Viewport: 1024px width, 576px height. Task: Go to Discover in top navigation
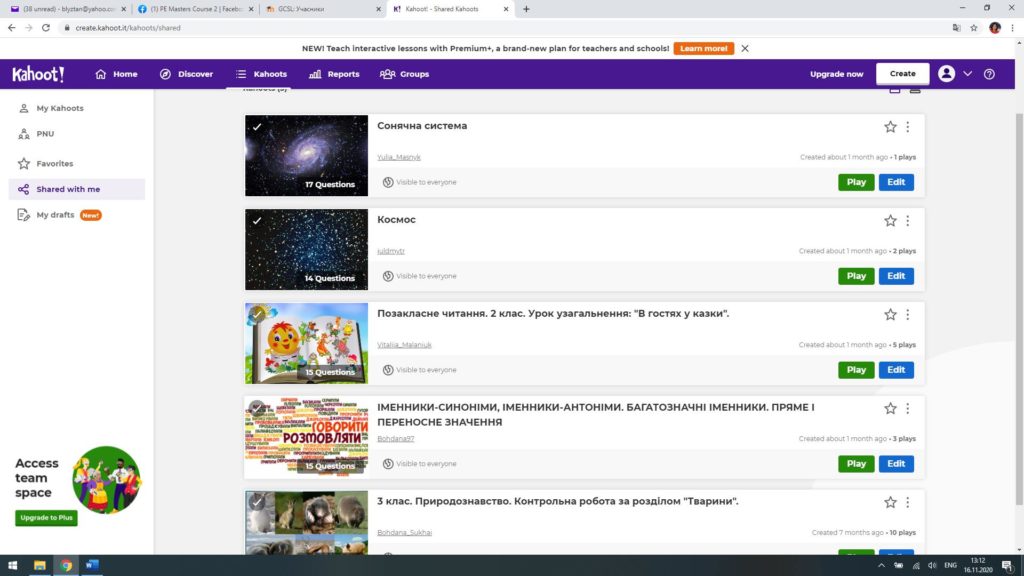pyautogui.click(x=187, y=74)
